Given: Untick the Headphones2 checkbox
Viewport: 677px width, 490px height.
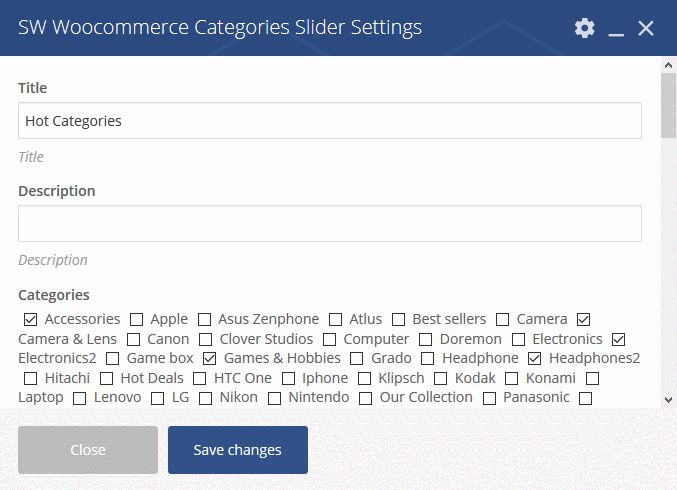Looking at the screenshot, I should (535, 358).
